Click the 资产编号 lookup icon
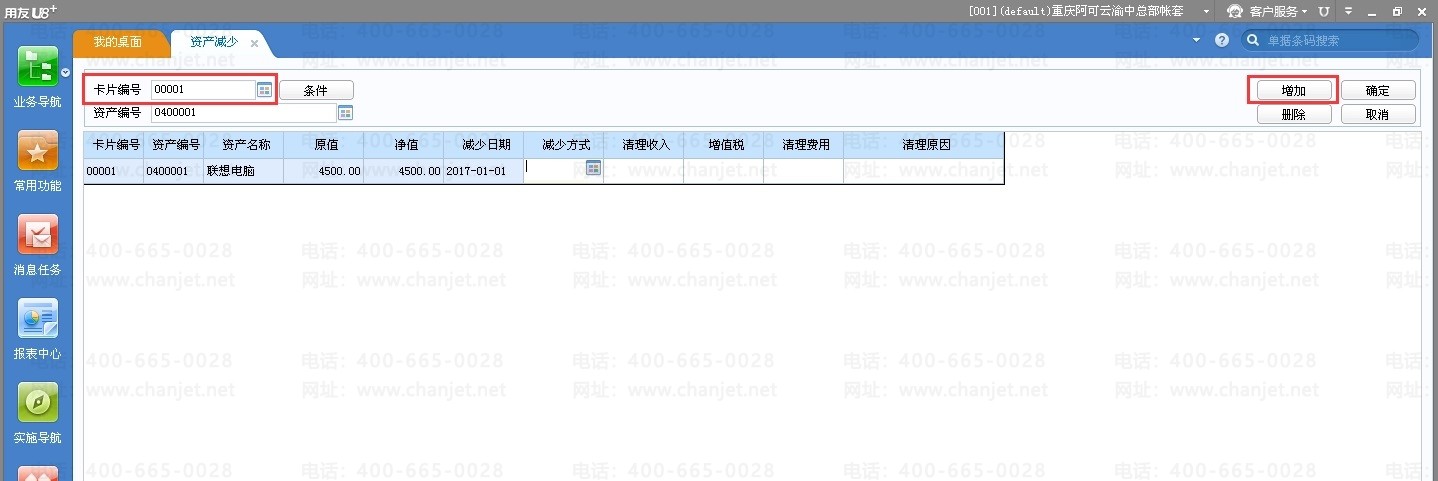Screen dimensions: 1438x481 345,113
